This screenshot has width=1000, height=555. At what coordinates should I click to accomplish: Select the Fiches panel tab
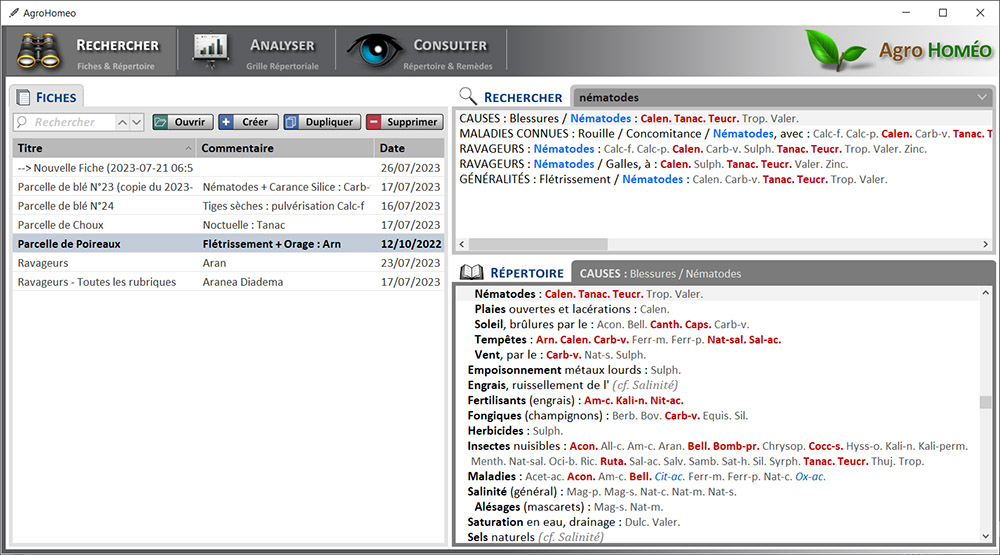pos(47,98)
